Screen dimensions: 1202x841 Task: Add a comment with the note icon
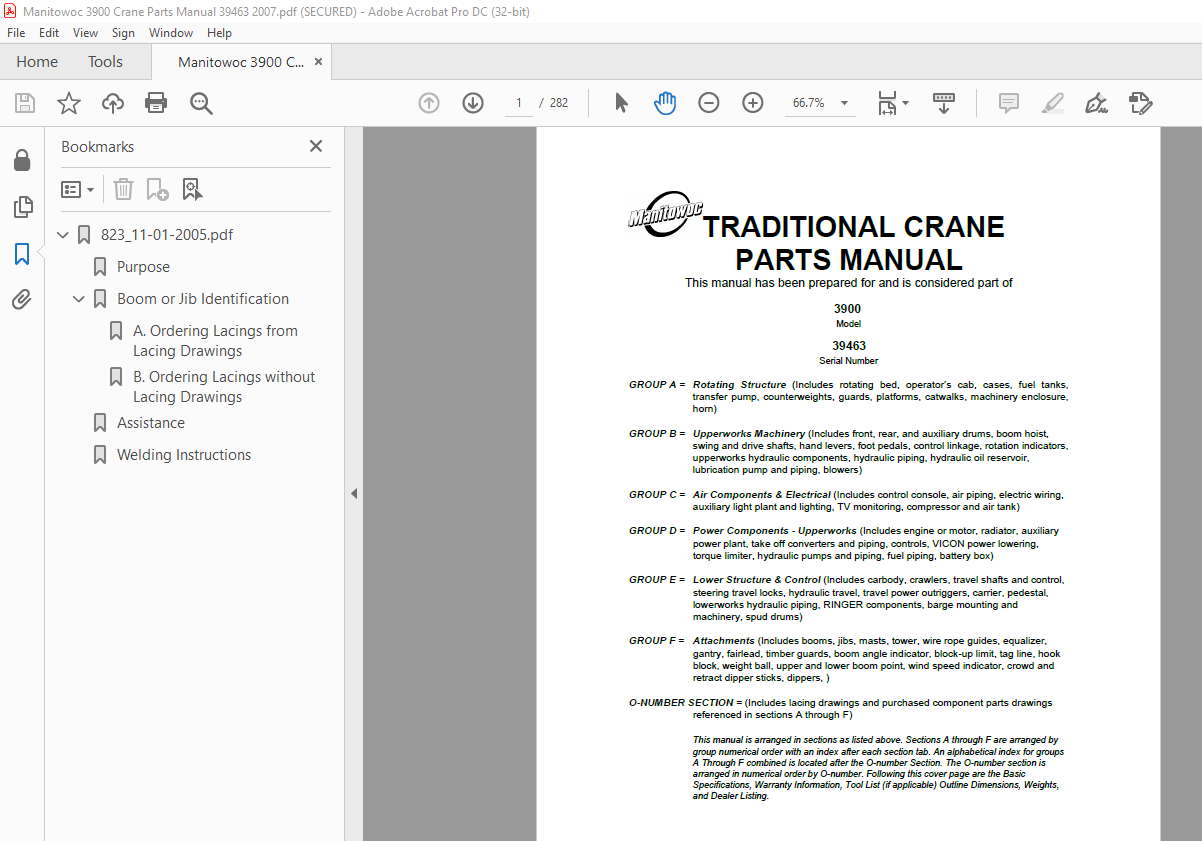pyautogui.click(x=1009, y=103)
